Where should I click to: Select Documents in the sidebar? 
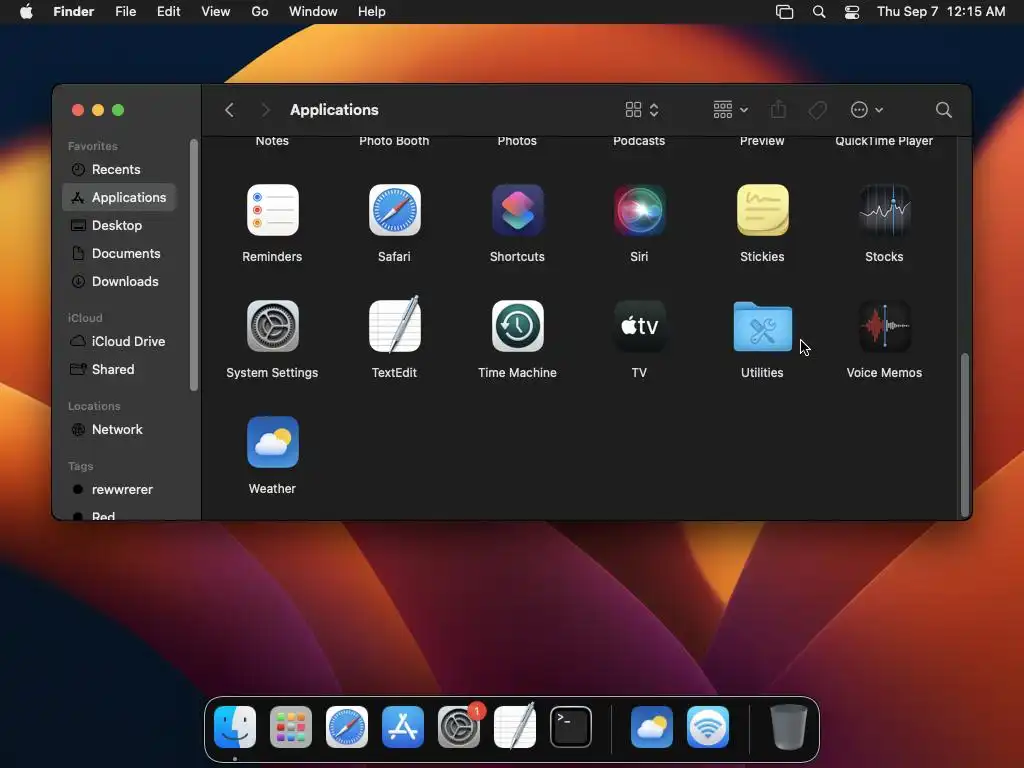pyautogui.click(x=120, y=253)
